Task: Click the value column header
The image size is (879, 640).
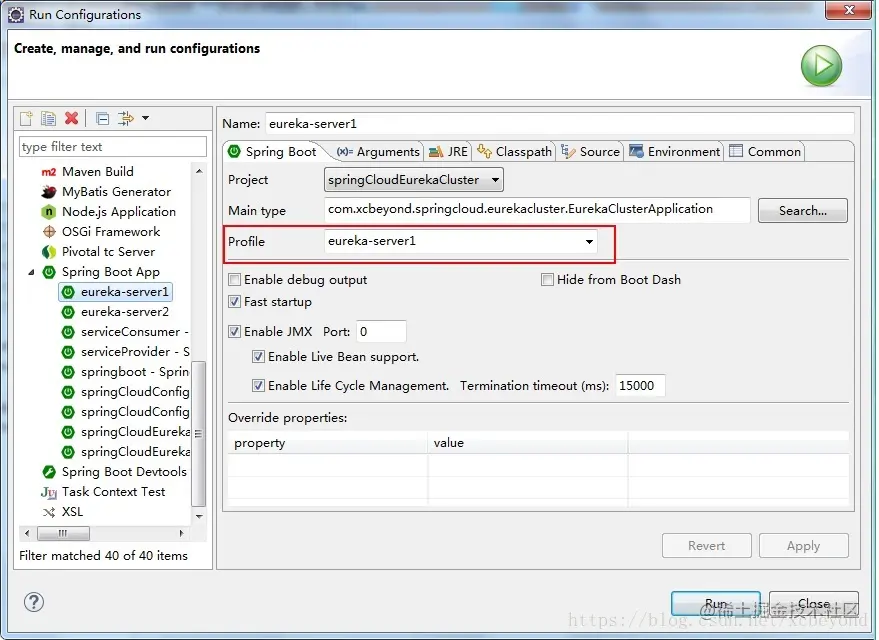Action: (528, 443)
